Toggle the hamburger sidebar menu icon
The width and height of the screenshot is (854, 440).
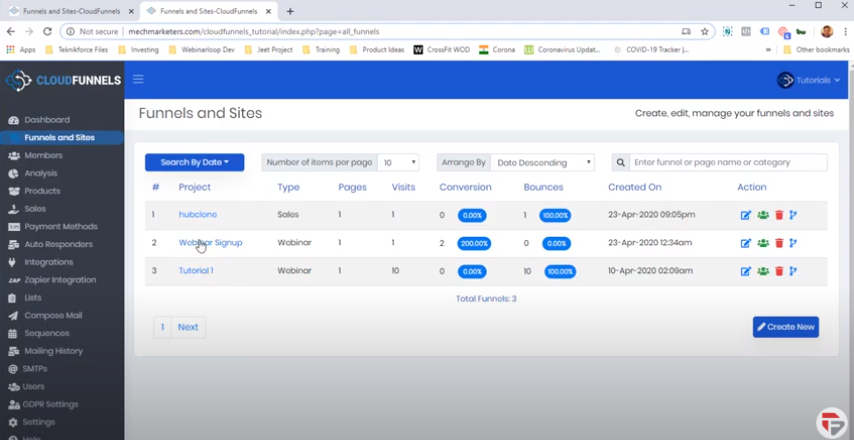coord(138,80)
